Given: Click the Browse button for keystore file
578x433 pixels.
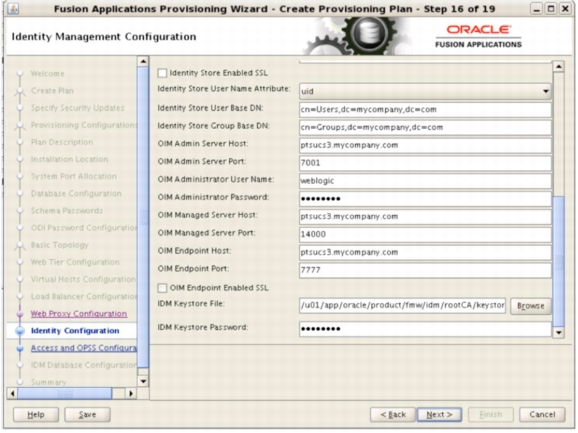Looking at the screenshot, I should [530, 306].
